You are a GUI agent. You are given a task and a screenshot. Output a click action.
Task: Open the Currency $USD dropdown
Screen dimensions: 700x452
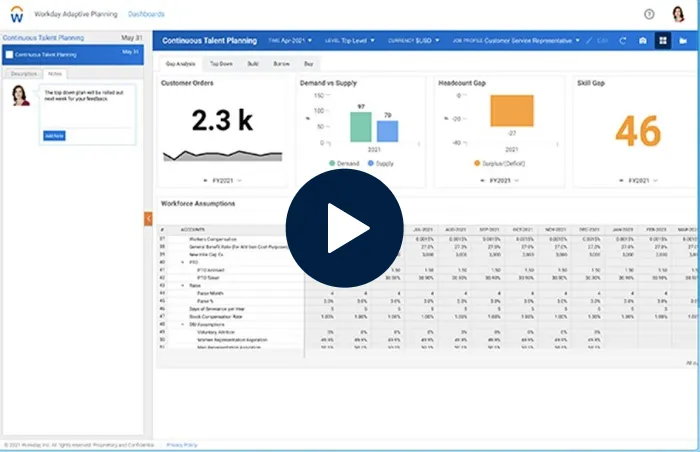point(413,41)
